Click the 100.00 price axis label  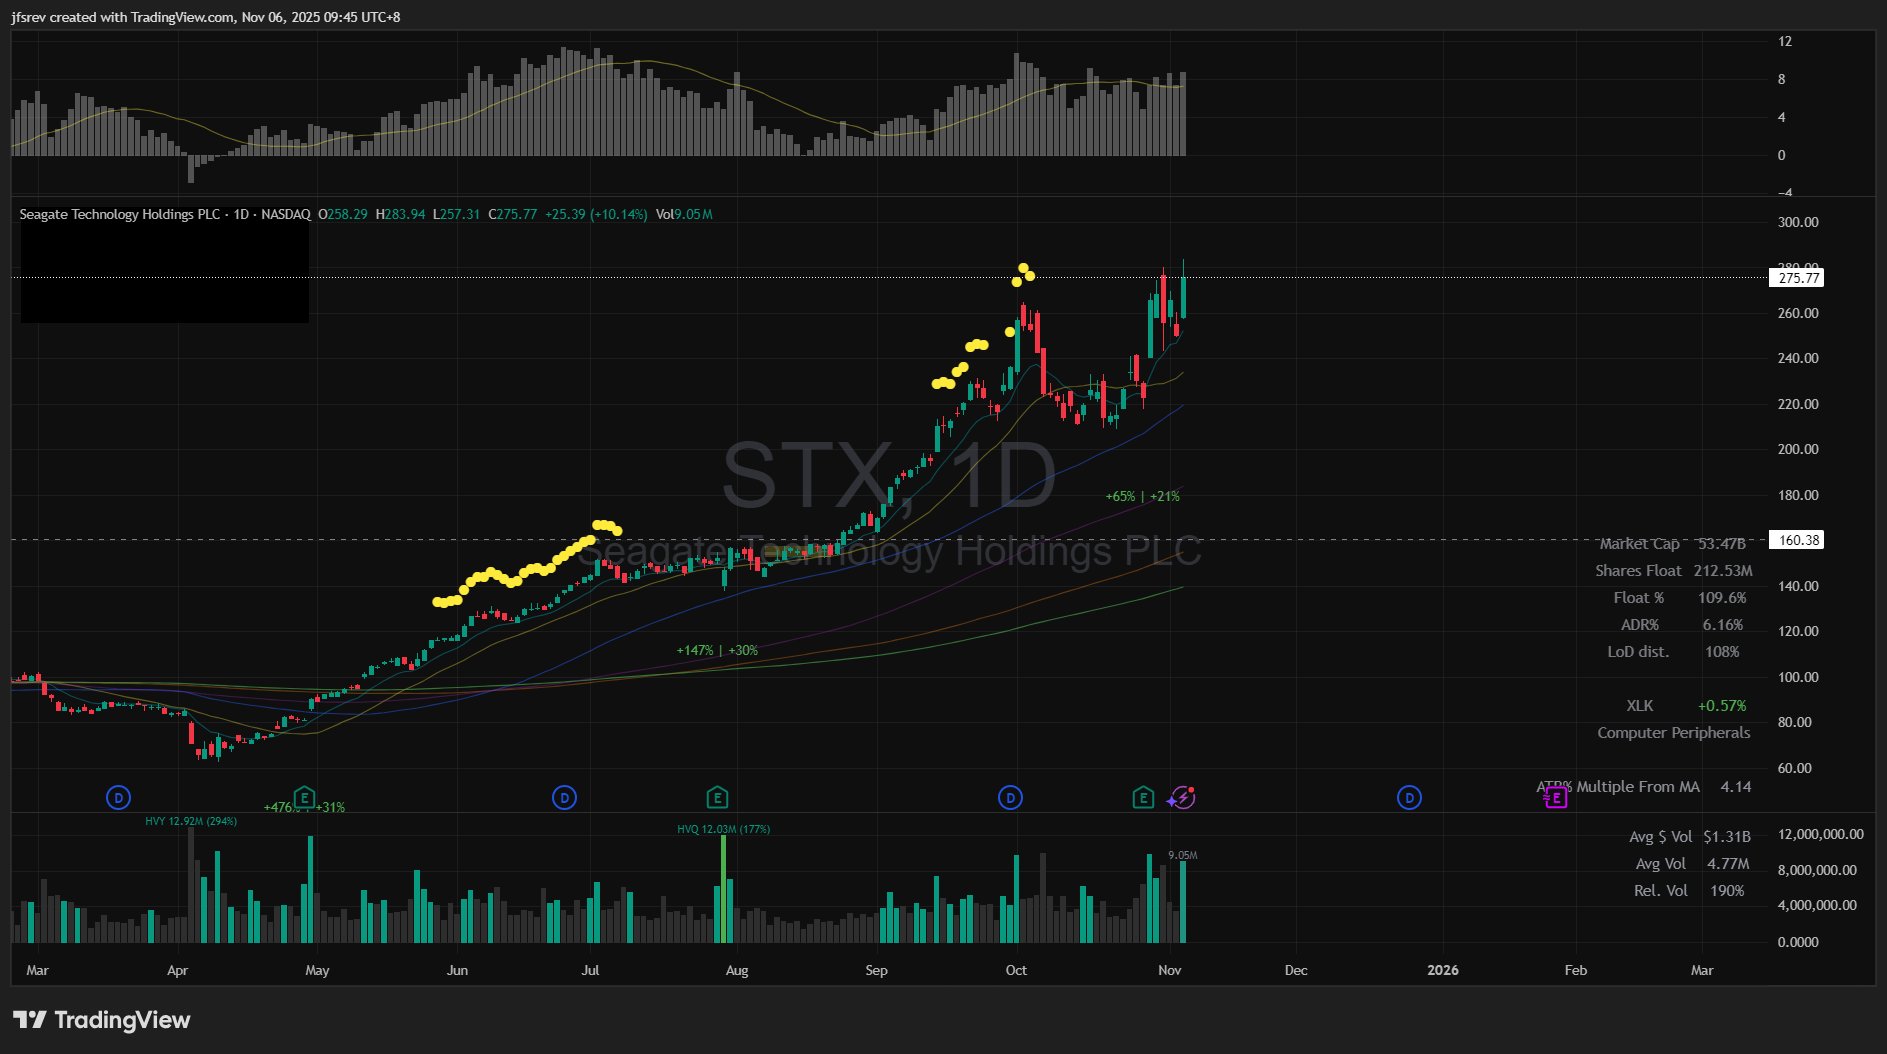pyautogui.click(x=1798, y=678)
